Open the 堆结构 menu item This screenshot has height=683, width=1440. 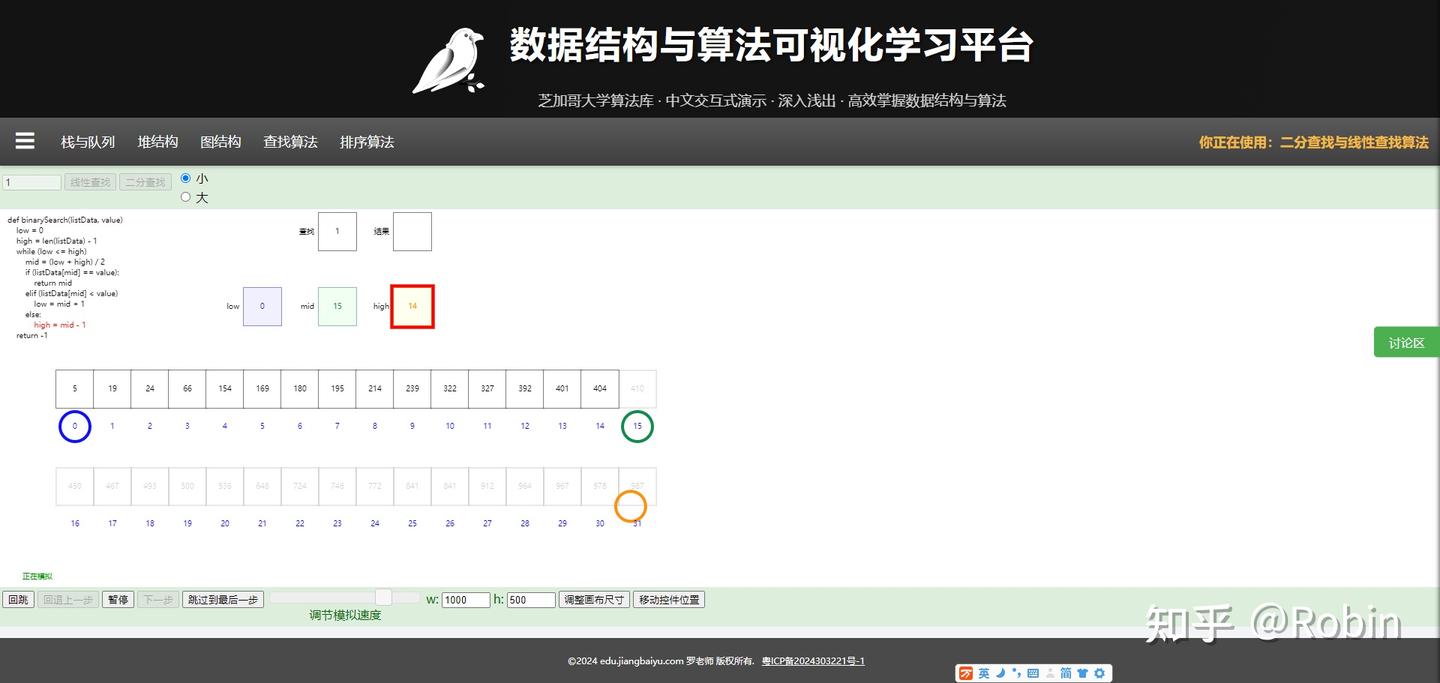pos(157,141)
